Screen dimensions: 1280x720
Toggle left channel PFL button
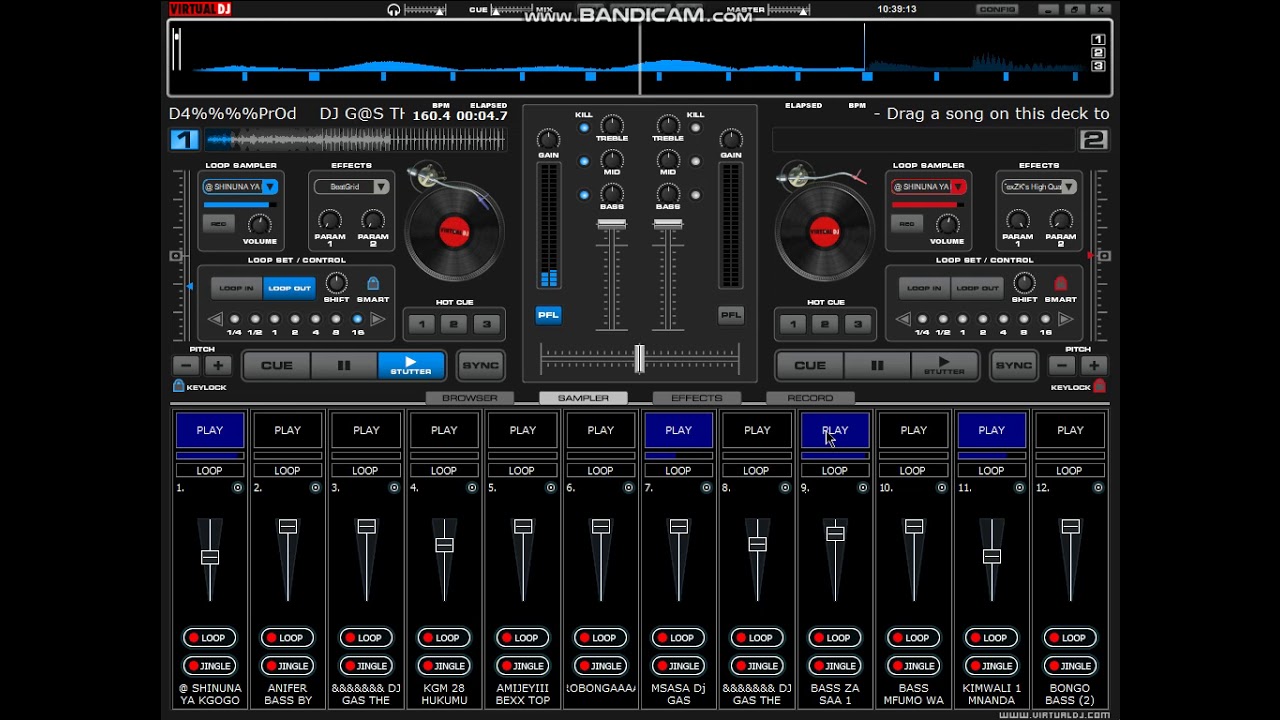tap(548, 315)
